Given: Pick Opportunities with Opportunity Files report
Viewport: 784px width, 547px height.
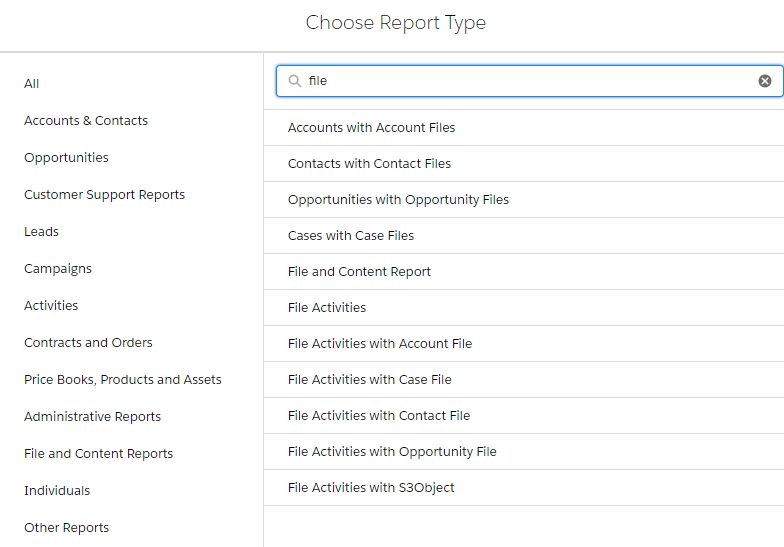Looking at the screenshot, I should click(398, 200).
